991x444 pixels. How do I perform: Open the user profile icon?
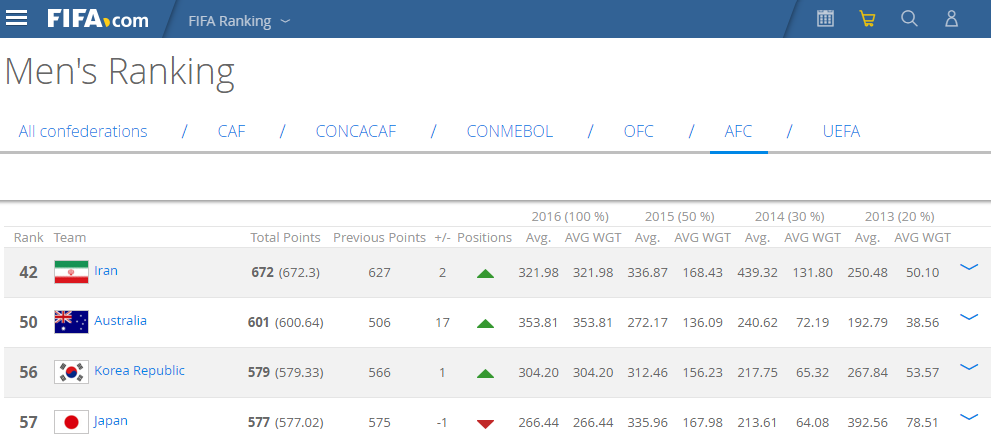coord(951,19)
